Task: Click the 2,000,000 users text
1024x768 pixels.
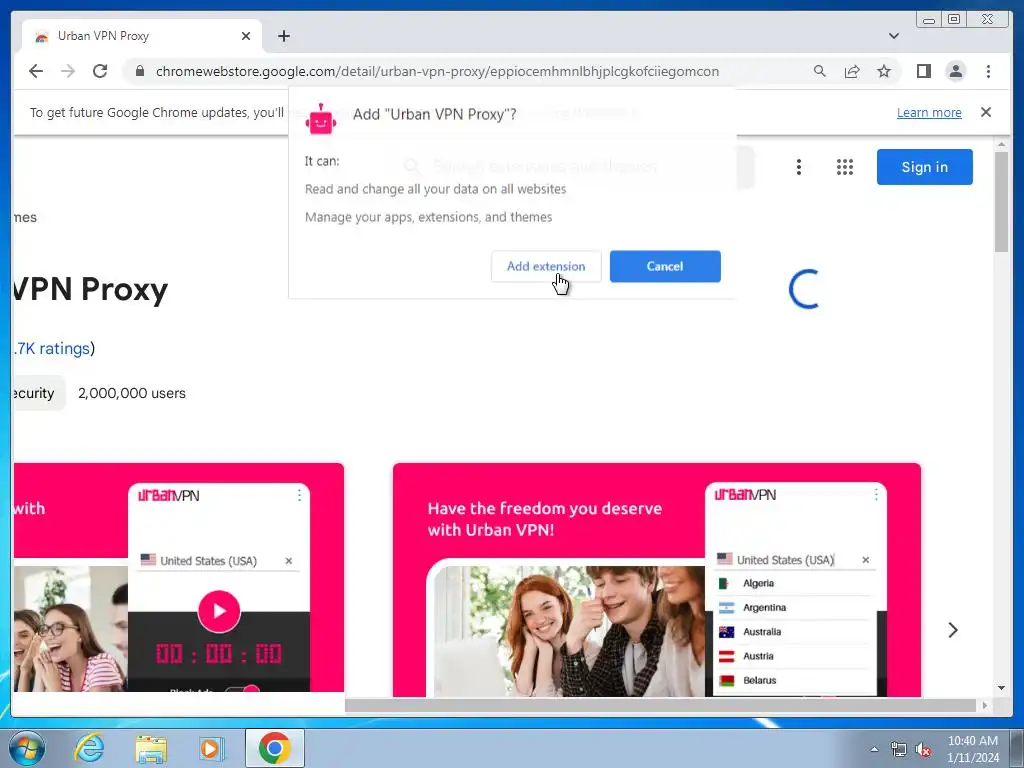Action: point(132,393)
